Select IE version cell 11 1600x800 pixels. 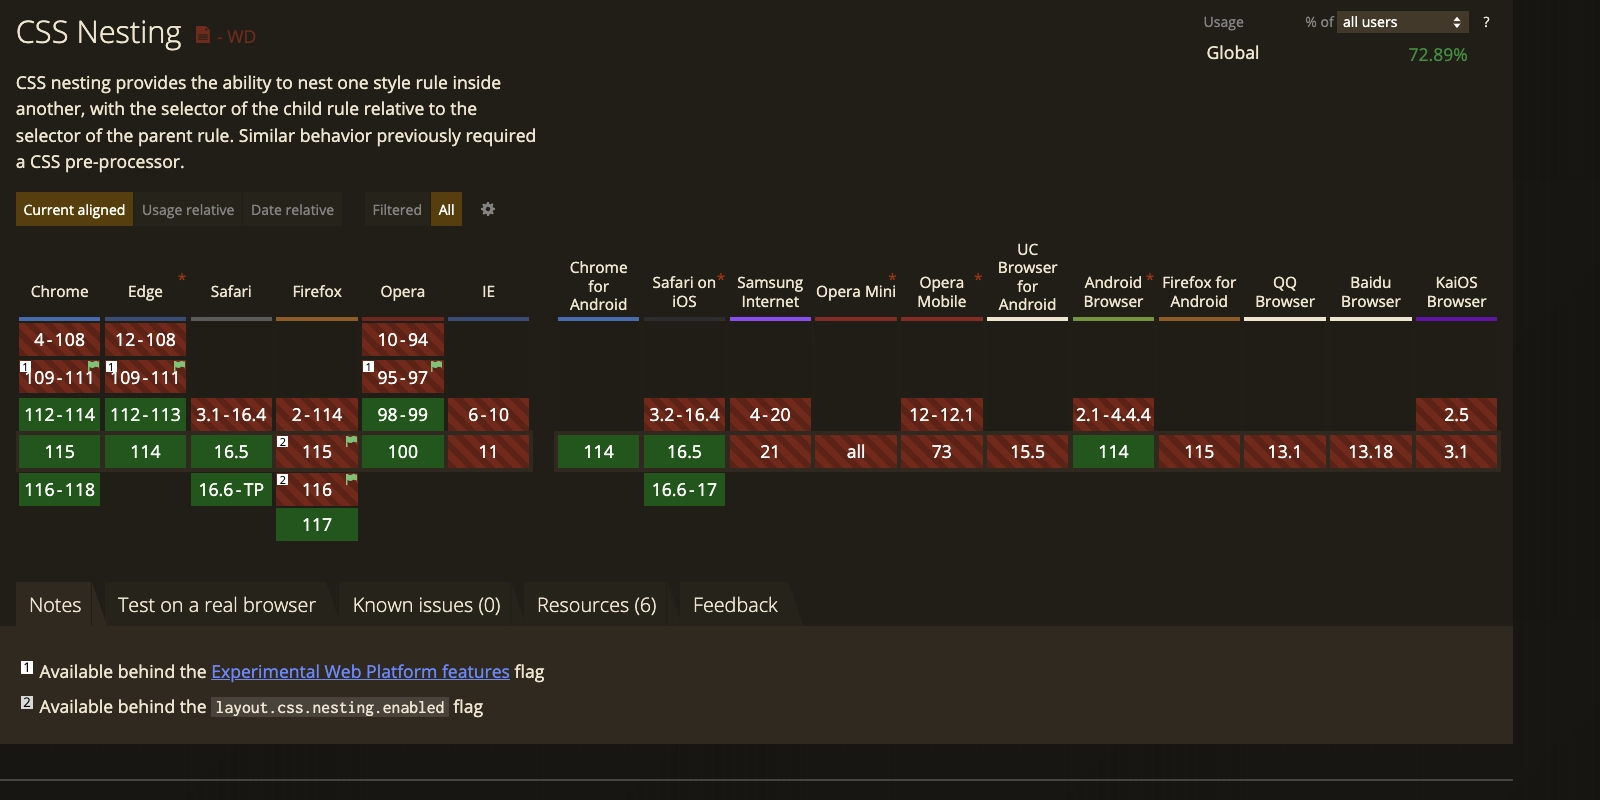[488, 452]
